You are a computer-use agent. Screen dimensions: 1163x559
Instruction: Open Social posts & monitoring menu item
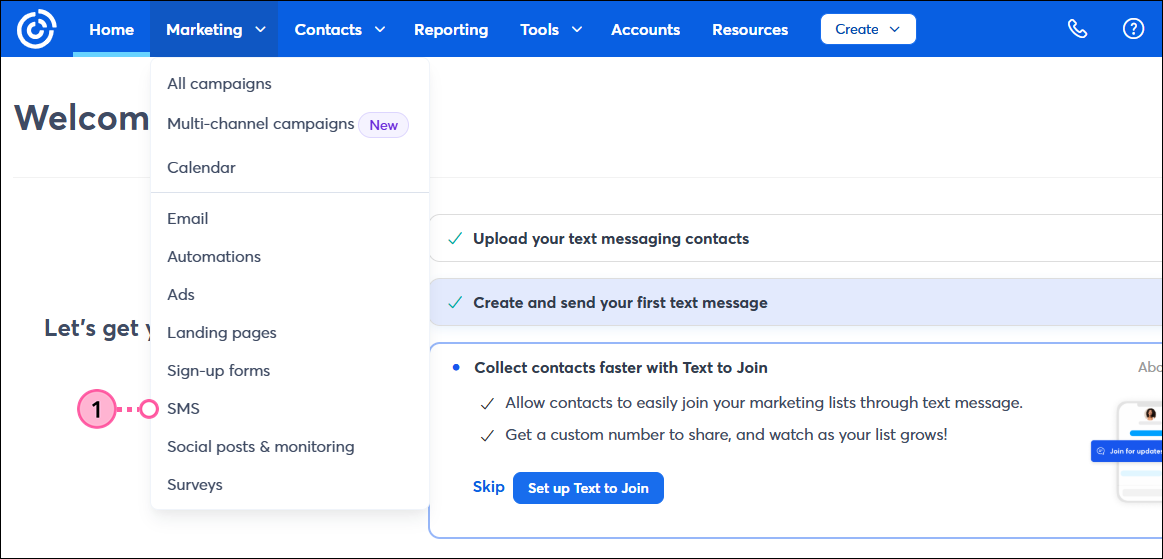(260, 447)
